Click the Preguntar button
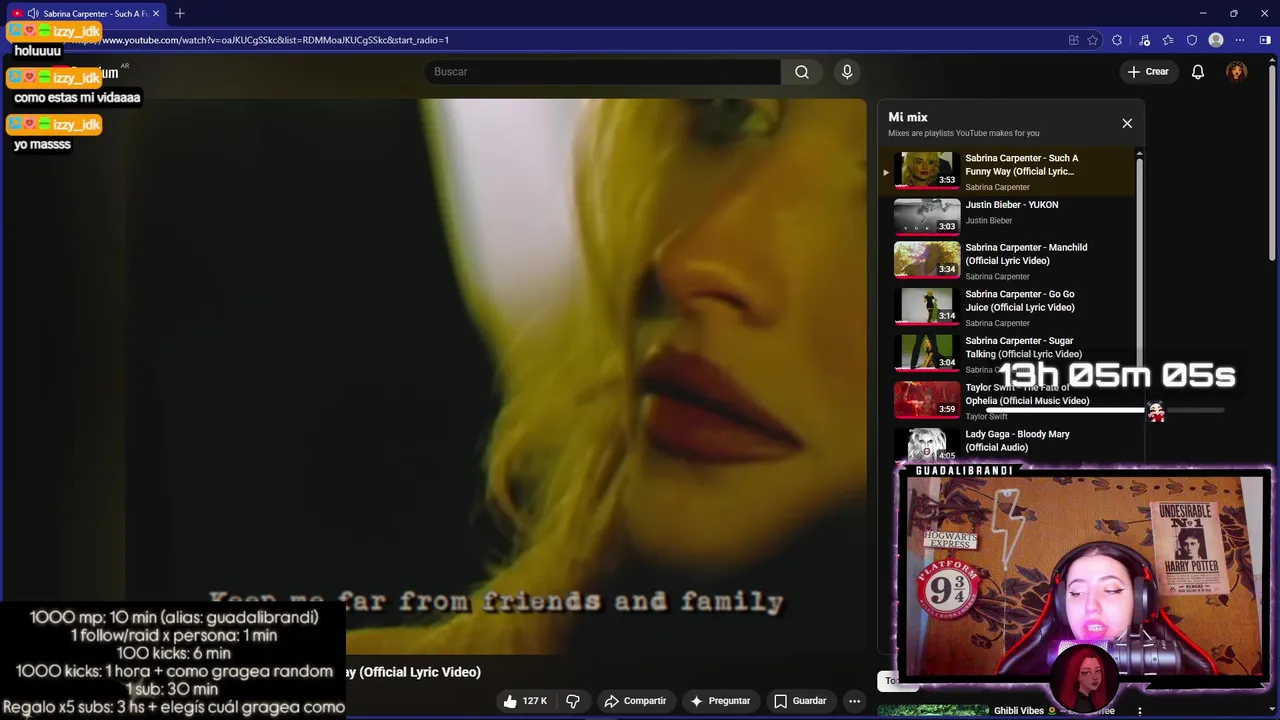Screen dimensions: 1280x720 [x=720, y=701]
